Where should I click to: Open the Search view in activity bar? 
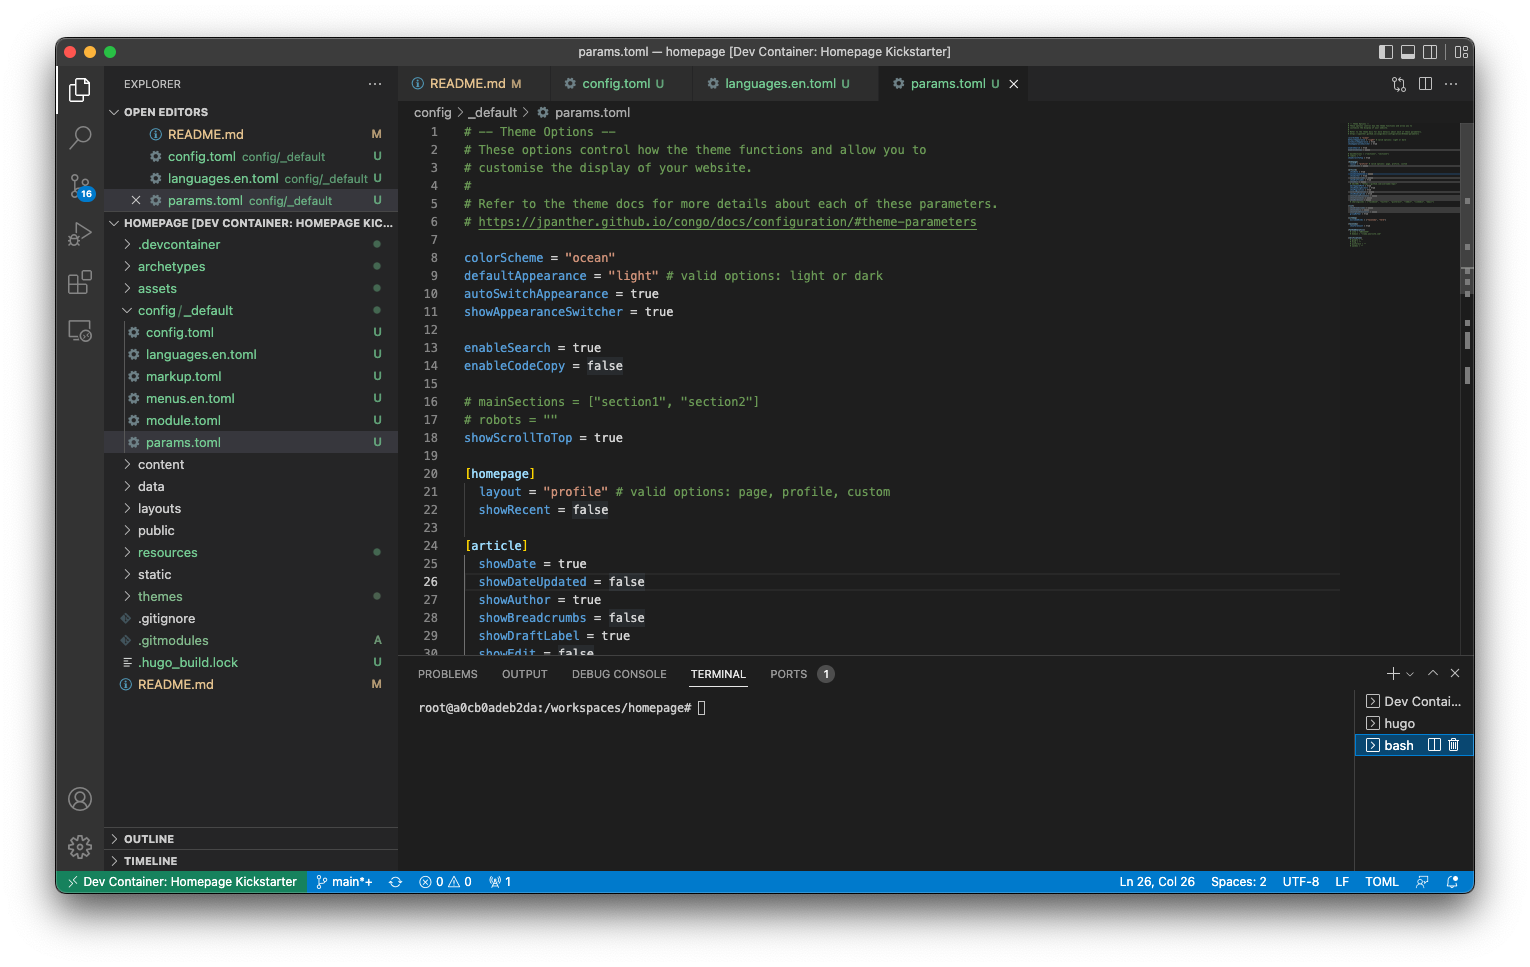[80, 137]
